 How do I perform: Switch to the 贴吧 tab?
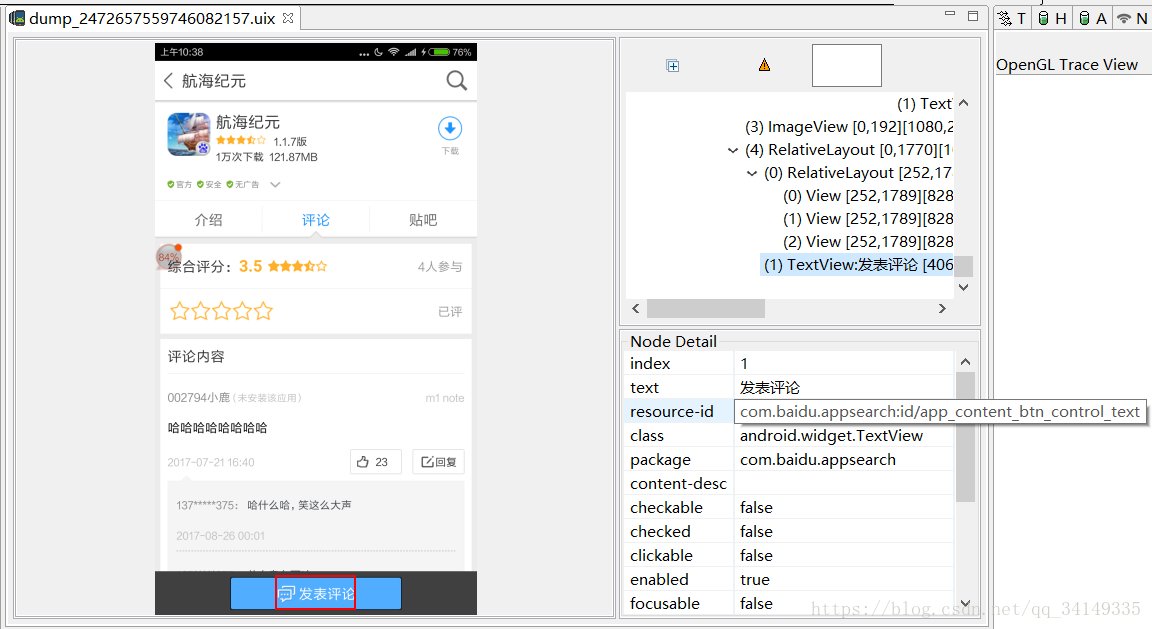(422, 220)
